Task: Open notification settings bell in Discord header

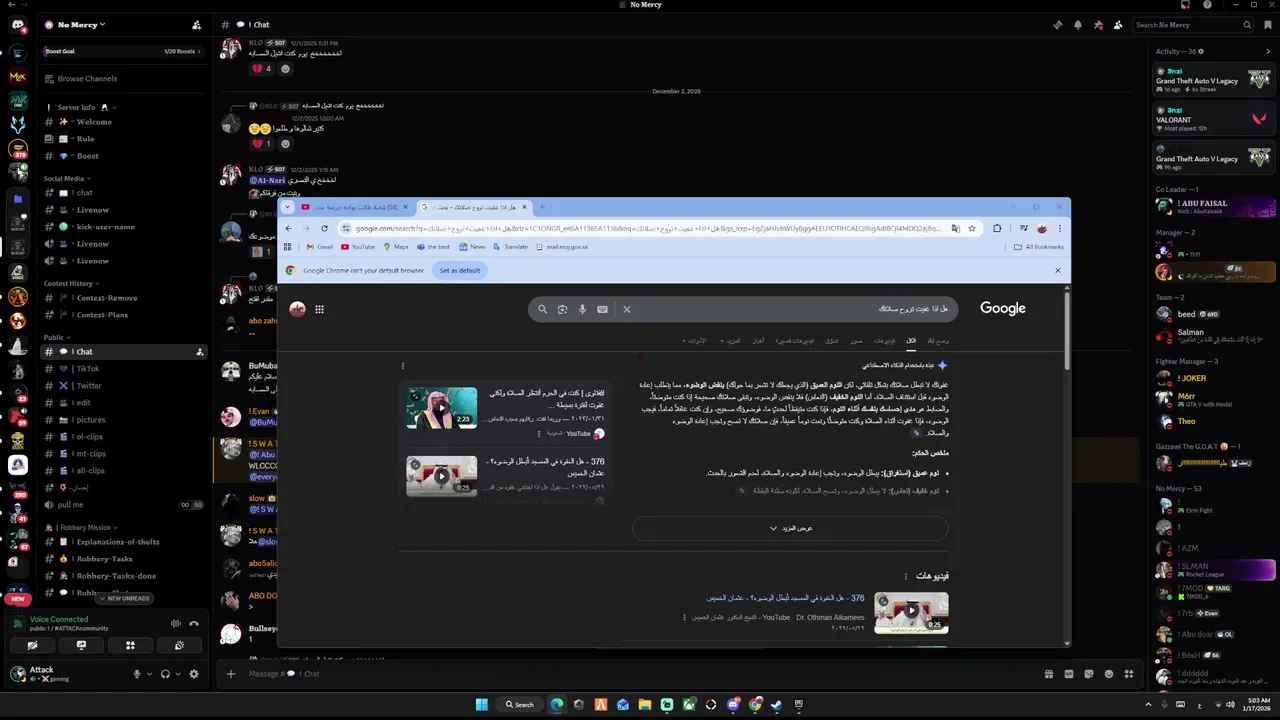Action: click(1078, 25)
